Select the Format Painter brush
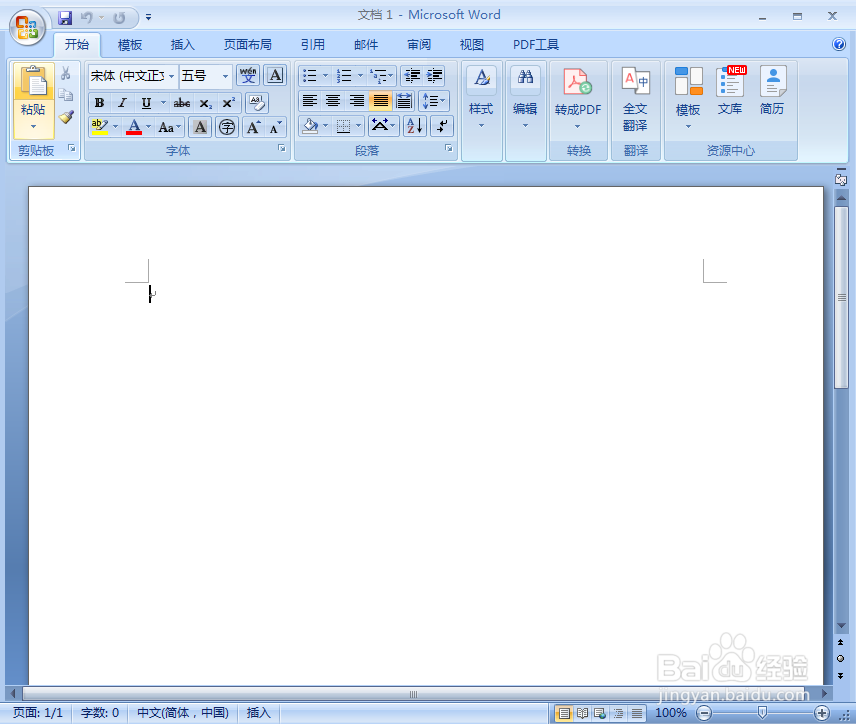Screen dimensions: 856x724 click(x=66, y=117)
